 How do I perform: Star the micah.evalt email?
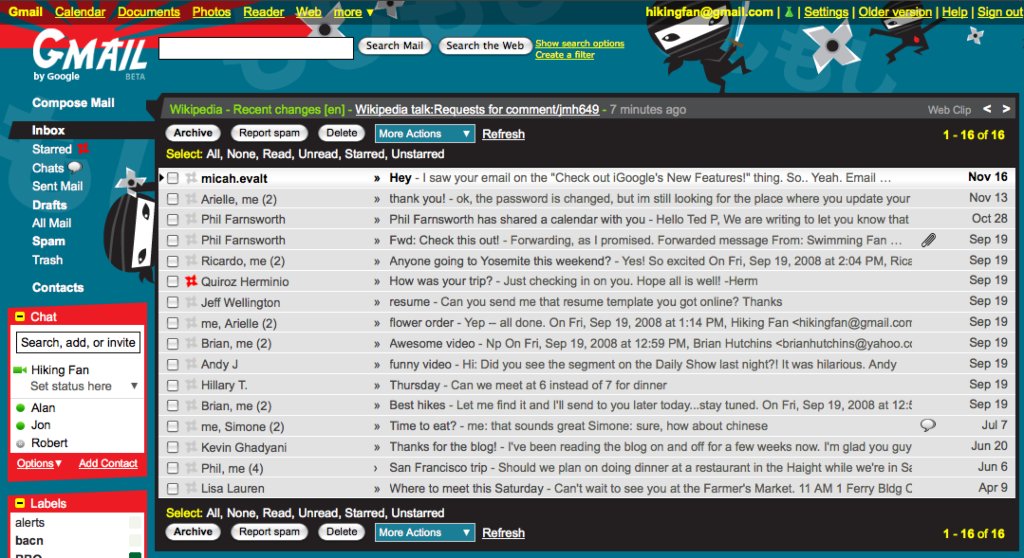pos(191,178)
